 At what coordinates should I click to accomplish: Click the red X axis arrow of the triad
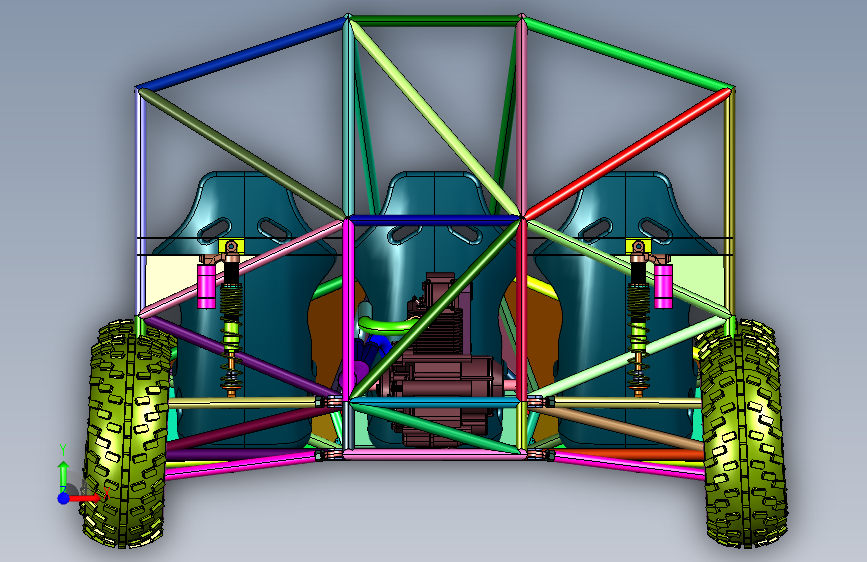87,498
